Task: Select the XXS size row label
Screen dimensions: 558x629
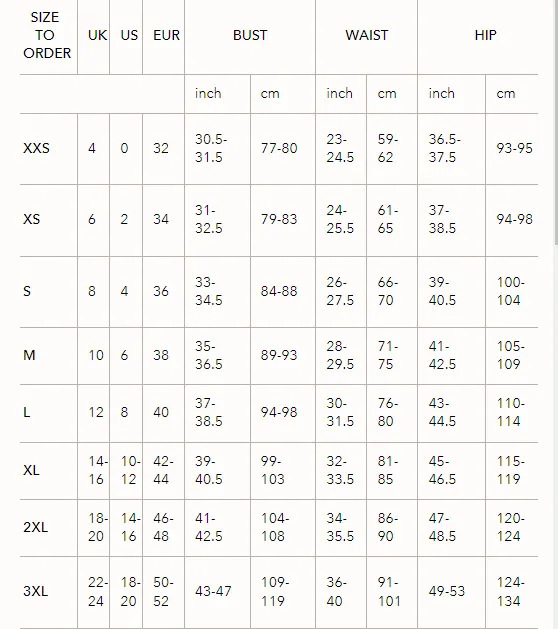Action: 37,148
